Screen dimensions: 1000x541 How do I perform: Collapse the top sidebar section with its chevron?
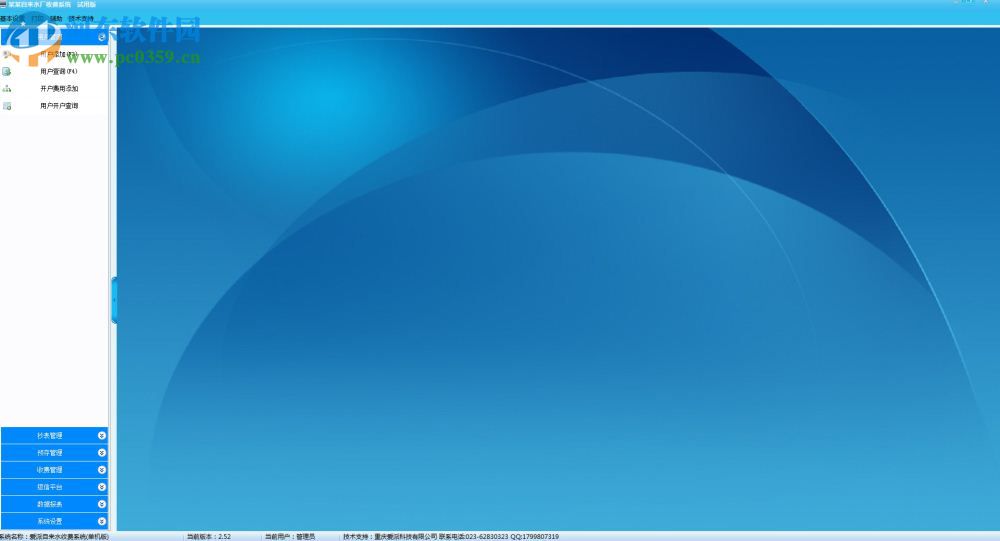coord(101,37)
